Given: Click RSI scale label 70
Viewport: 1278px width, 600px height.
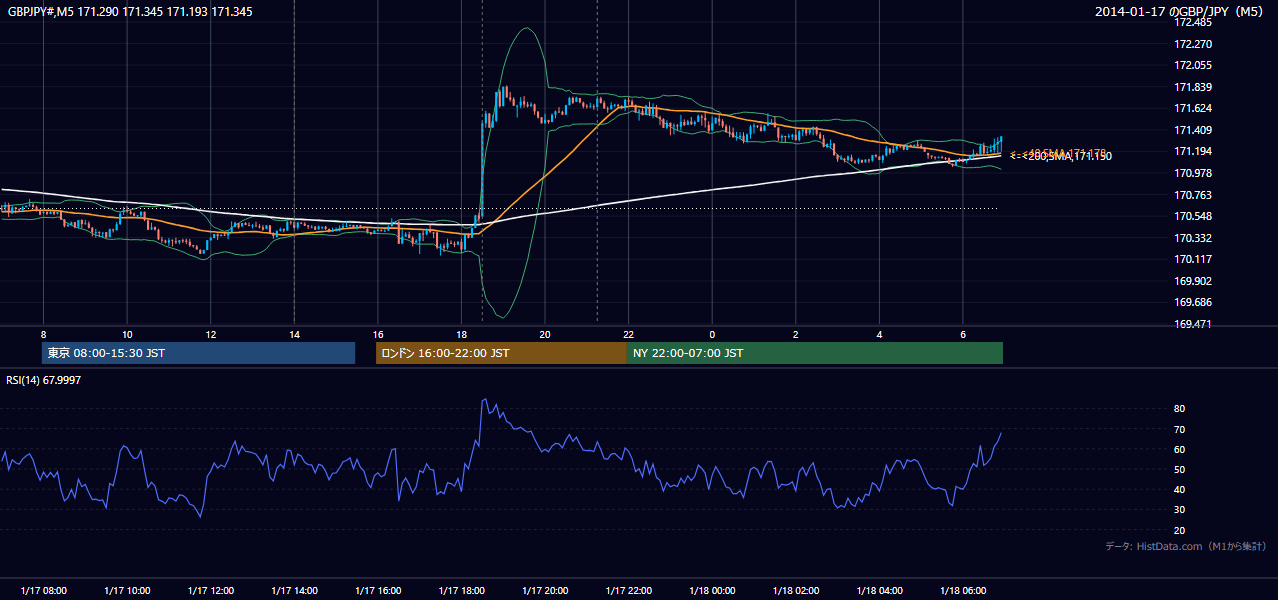Looking at the screenshot, I should tap(1179, 429).
